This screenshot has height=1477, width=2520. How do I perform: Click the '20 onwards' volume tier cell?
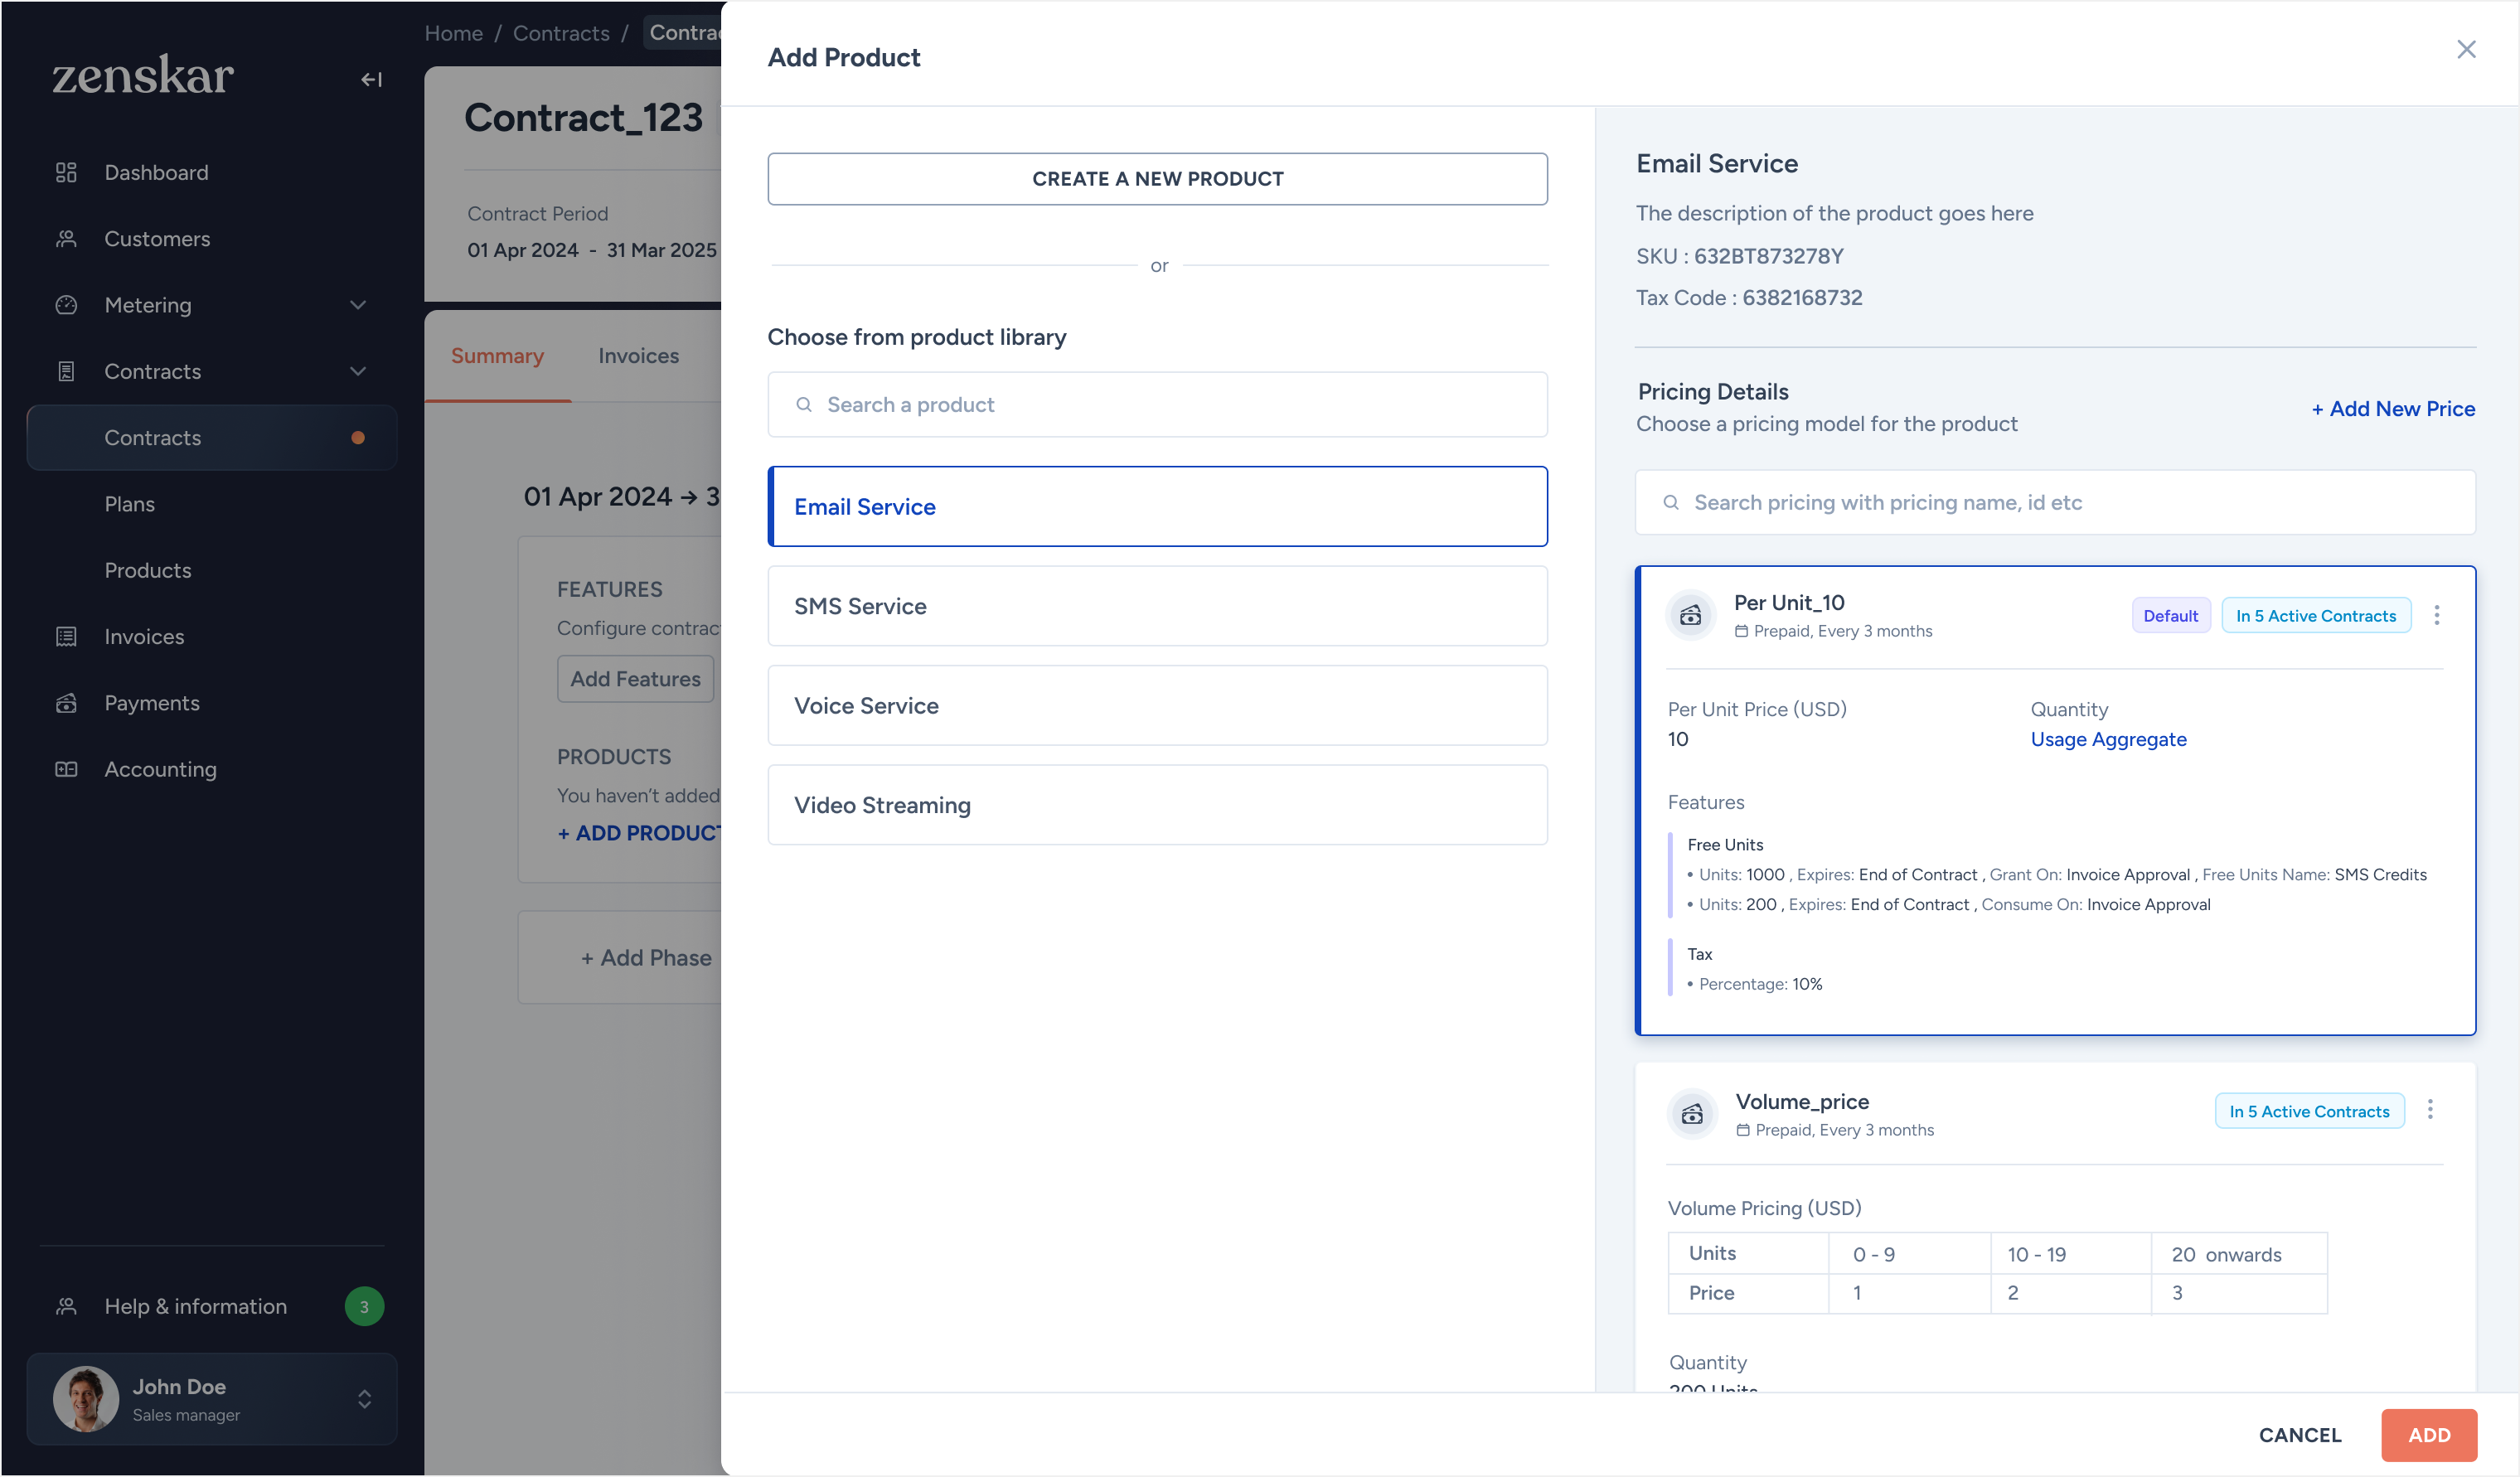click(2238, 1254)
